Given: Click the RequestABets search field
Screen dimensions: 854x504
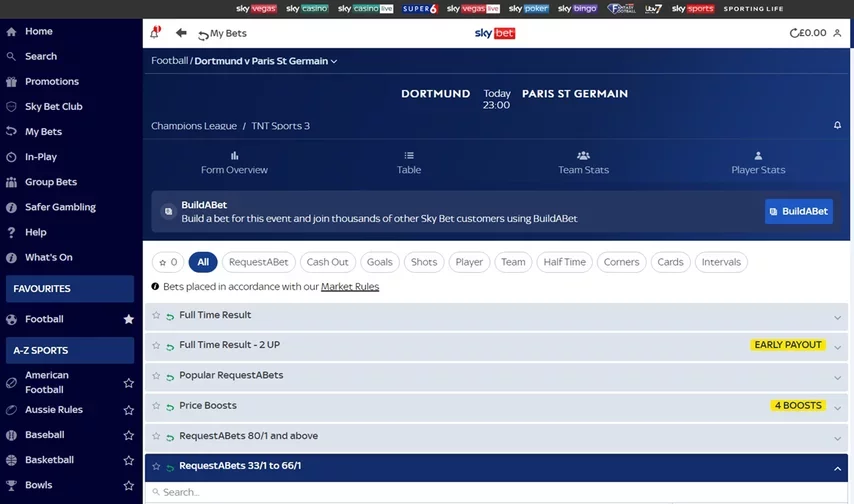Looking at the screenshot, I should pos(496,492).
